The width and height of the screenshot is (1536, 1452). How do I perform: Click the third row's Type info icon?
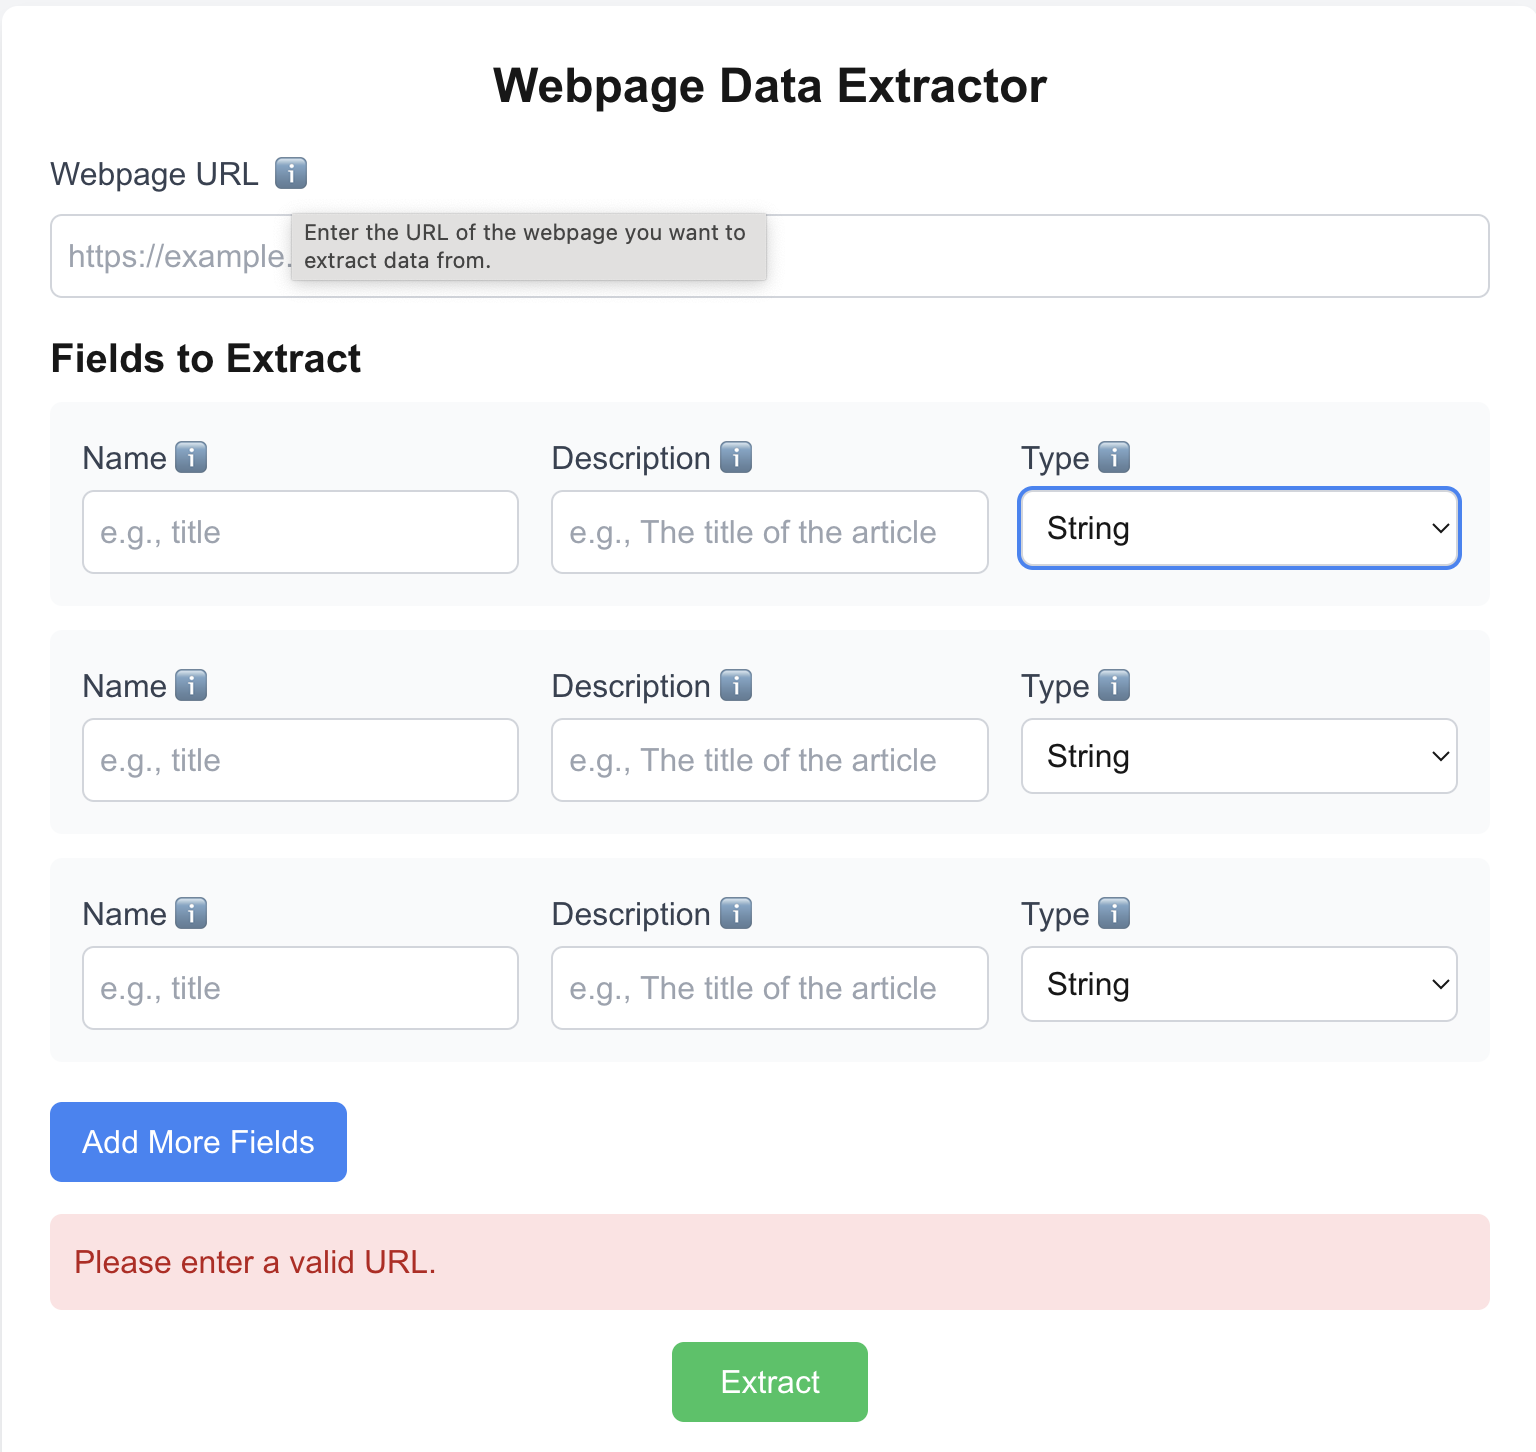(x=1114, y=913)
